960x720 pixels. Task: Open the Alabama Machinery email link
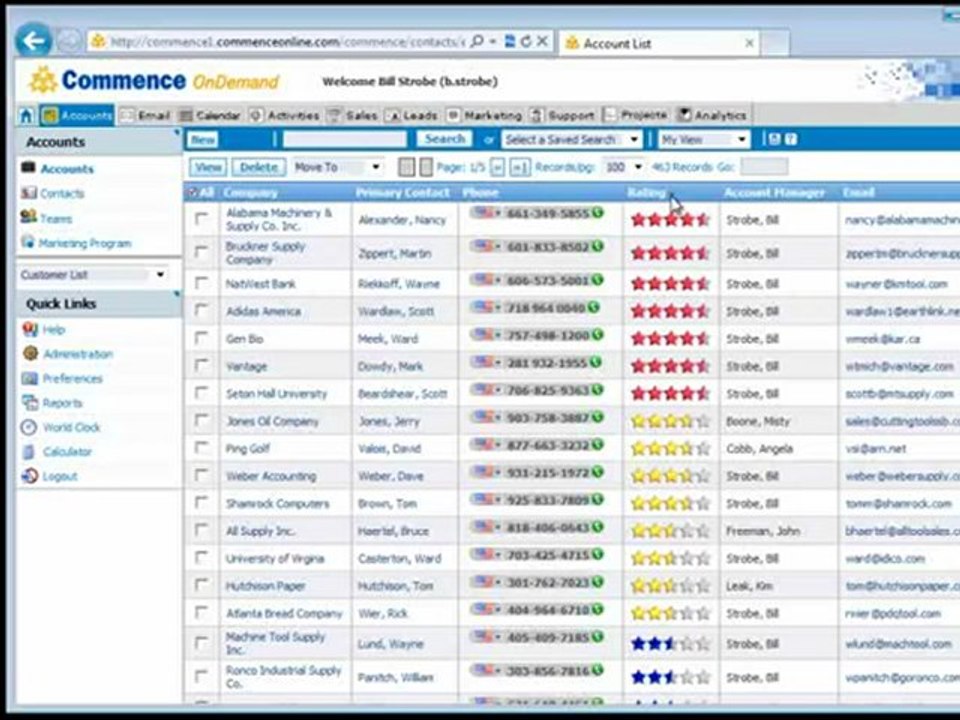pyautogui.click(x=902, y=219)
